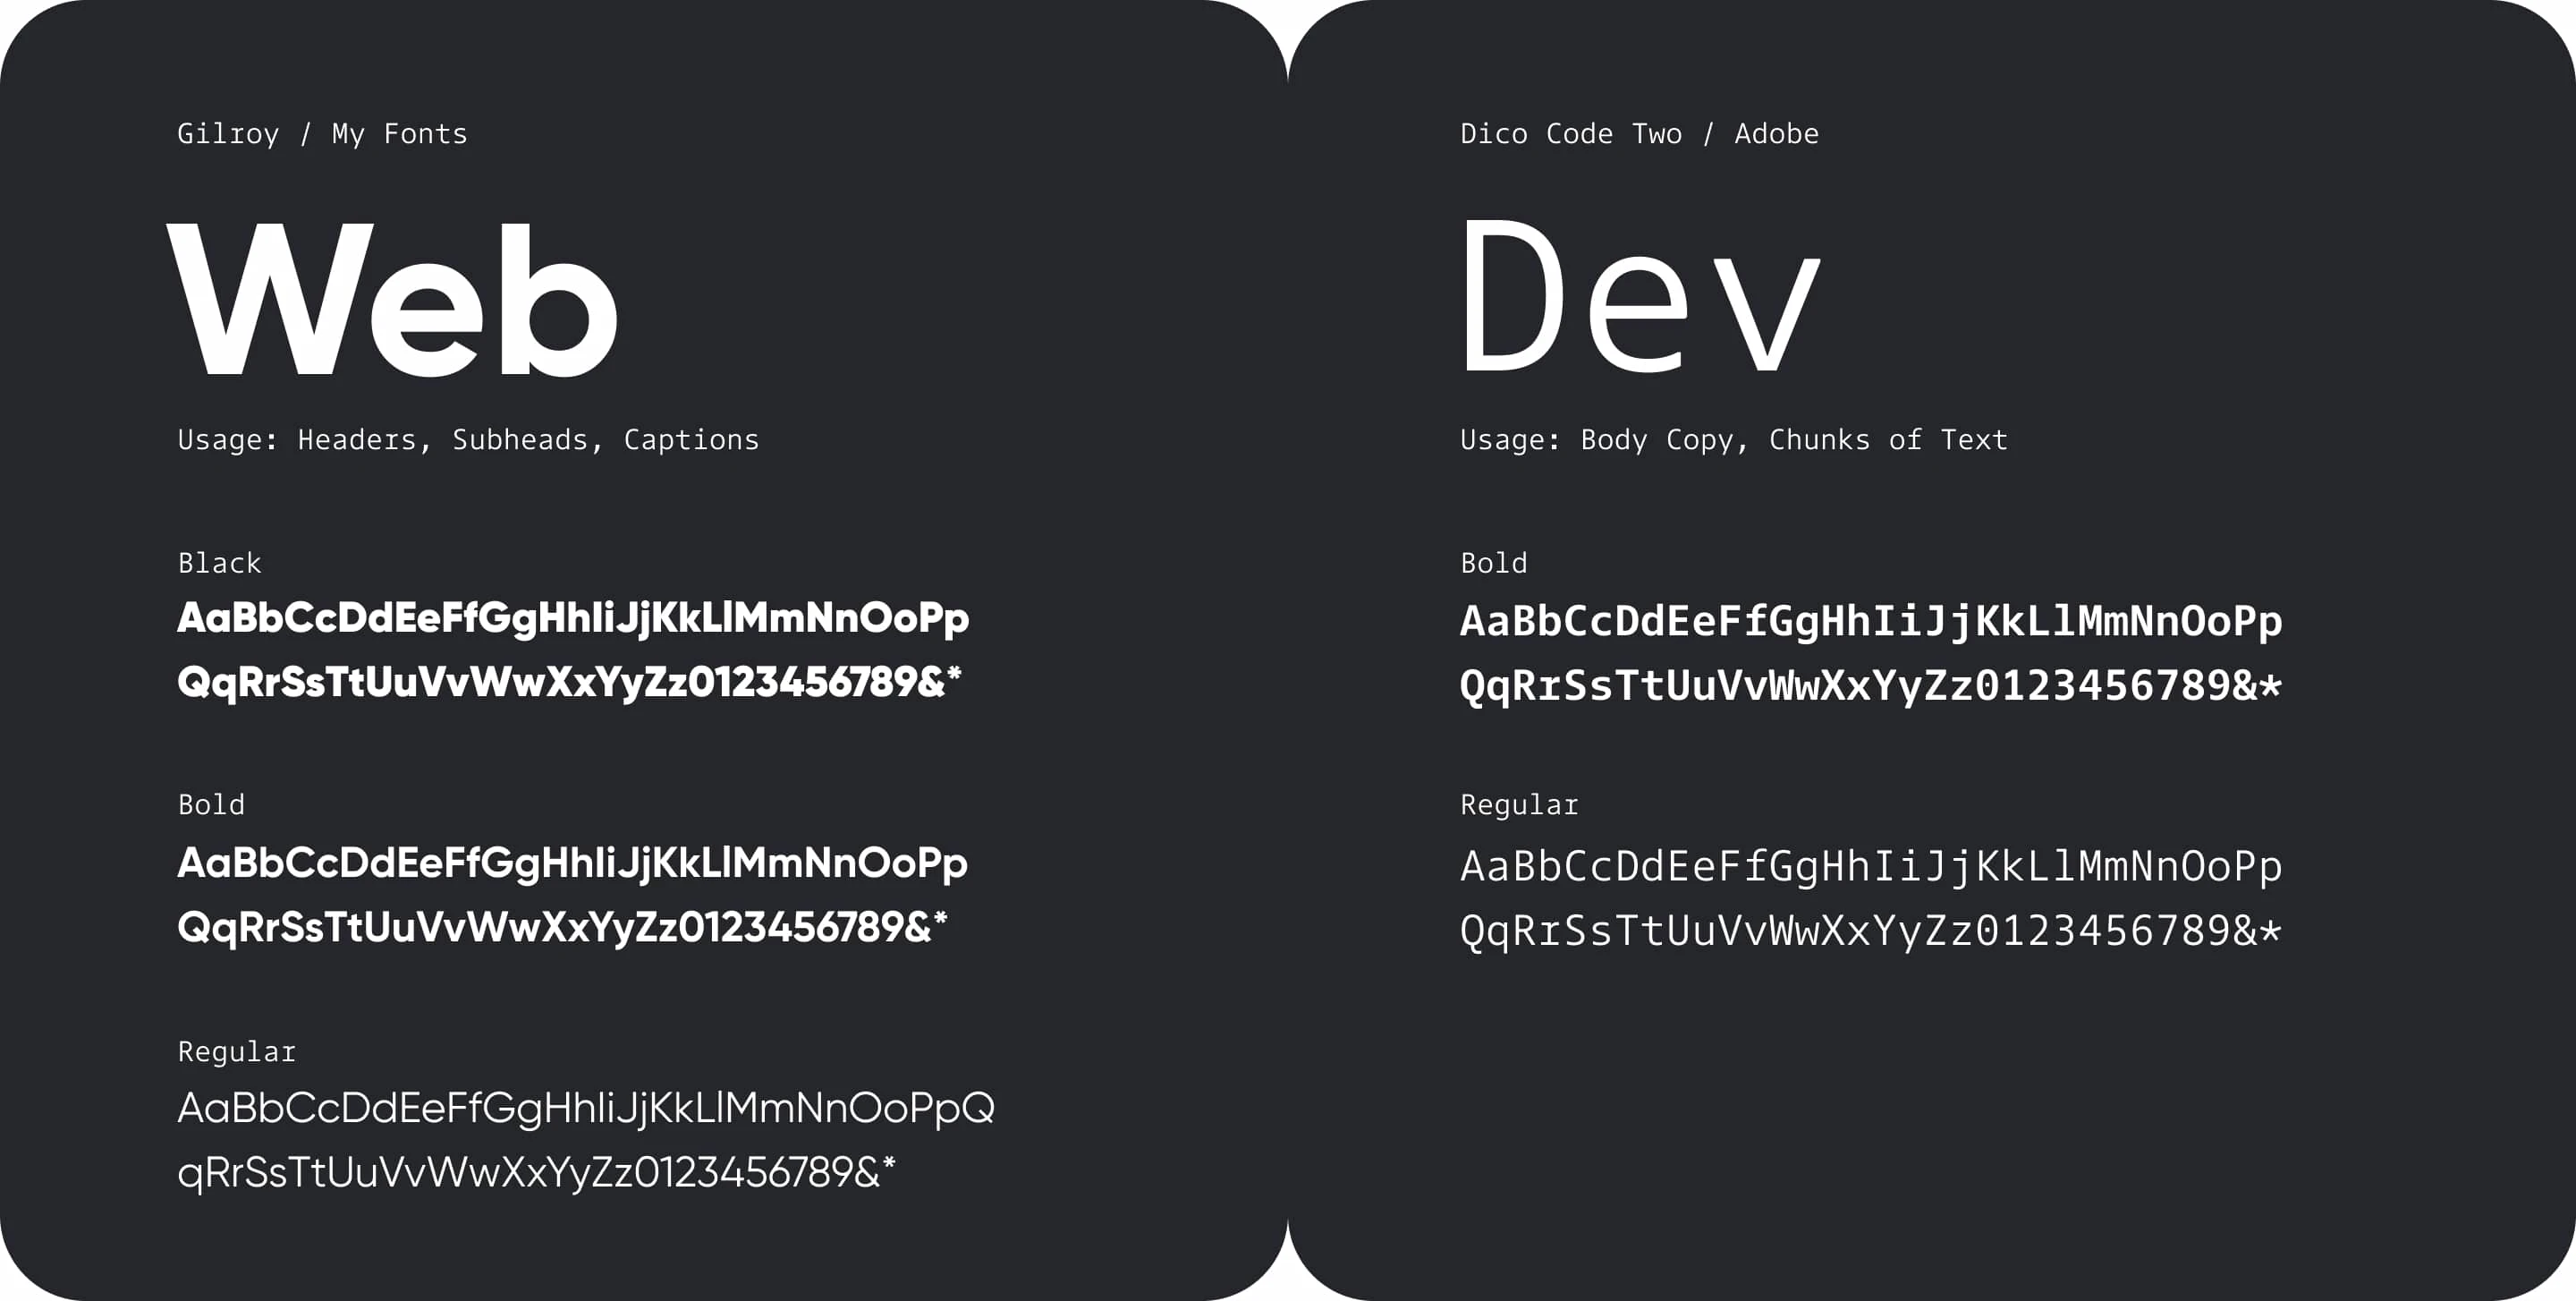The image size is (2576, 1301).
Task: Click Gilroy Bold sample line starting 'QqRrSsTt'
Action: point(562,929)
